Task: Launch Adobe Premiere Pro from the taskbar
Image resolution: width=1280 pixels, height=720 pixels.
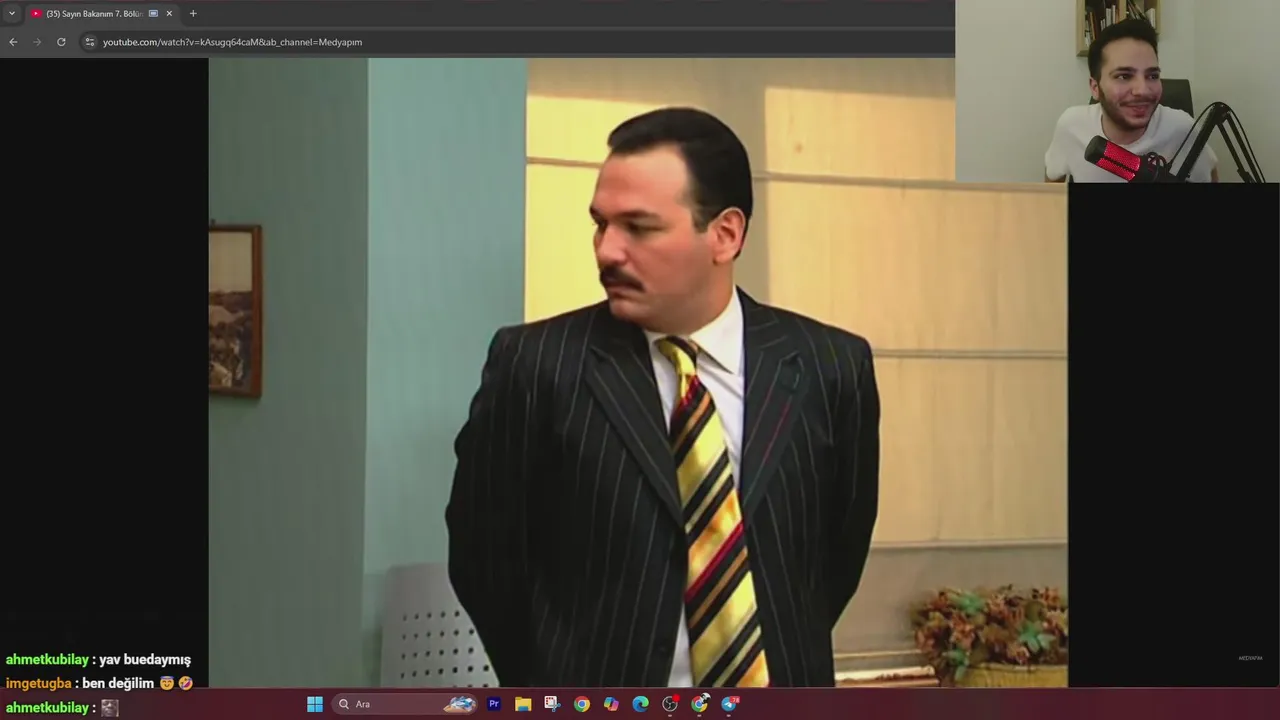Action: coord(493,704)
